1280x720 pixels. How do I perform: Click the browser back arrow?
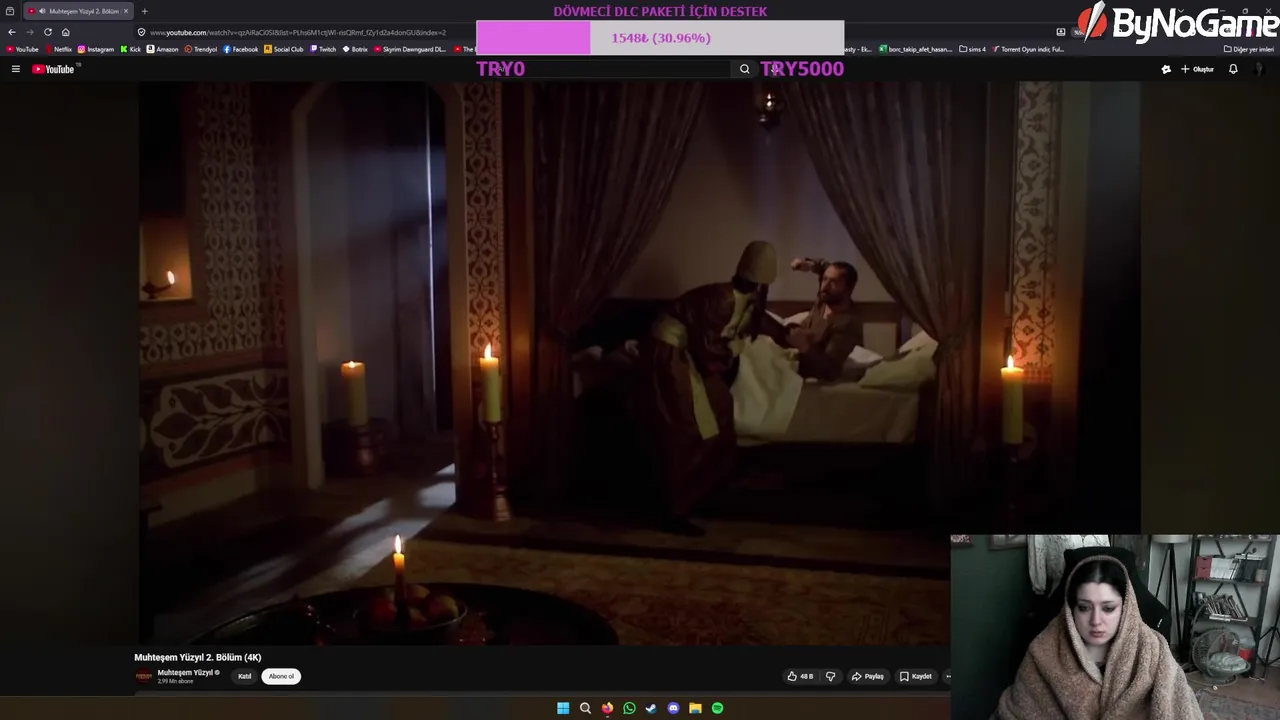pos(12,32)
